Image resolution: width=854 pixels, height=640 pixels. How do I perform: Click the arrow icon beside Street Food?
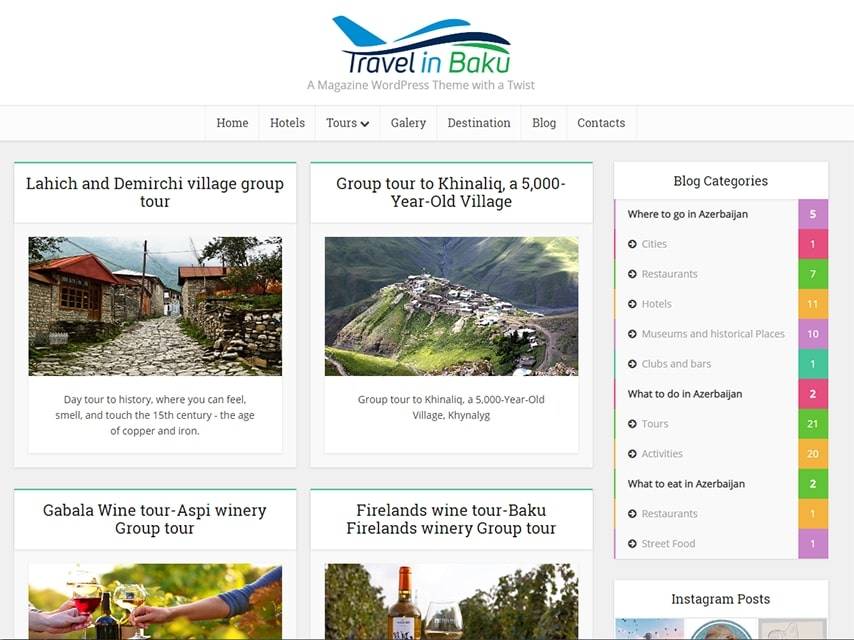[x=632, y=544]
